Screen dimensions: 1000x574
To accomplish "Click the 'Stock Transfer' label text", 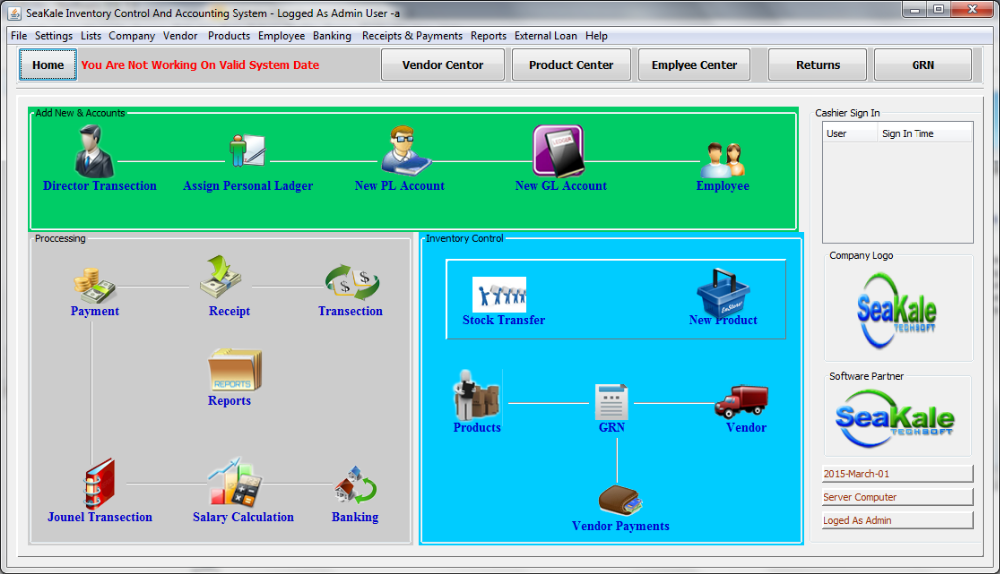I will (503, 320).
